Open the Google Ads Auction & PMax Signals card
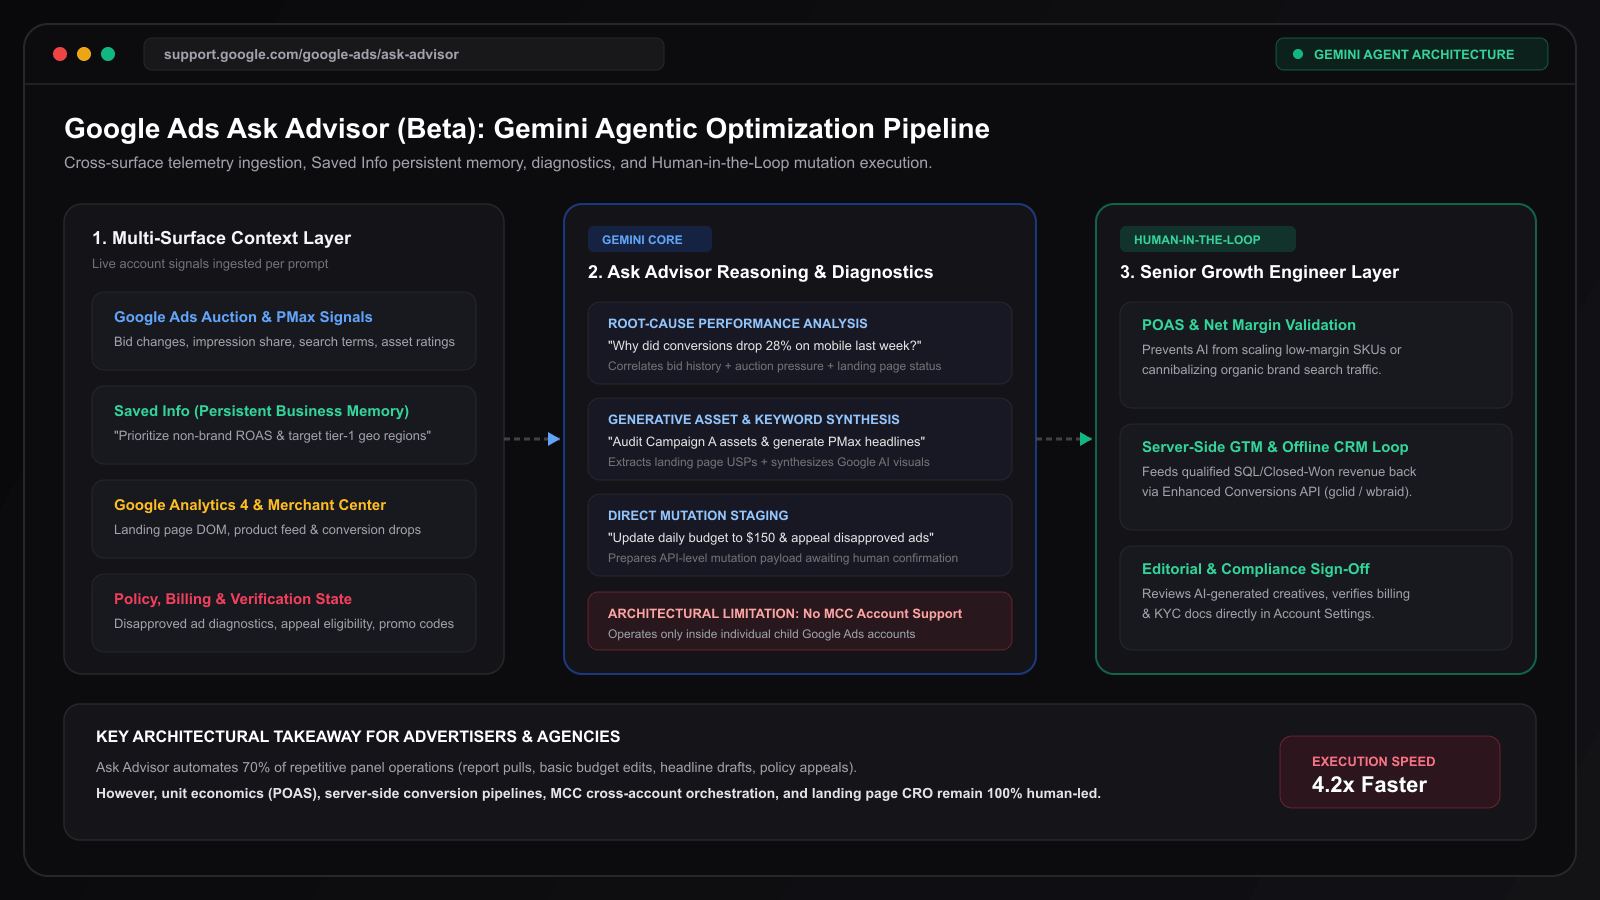This screenshot has width=1600, height=900. pos(284,331)
